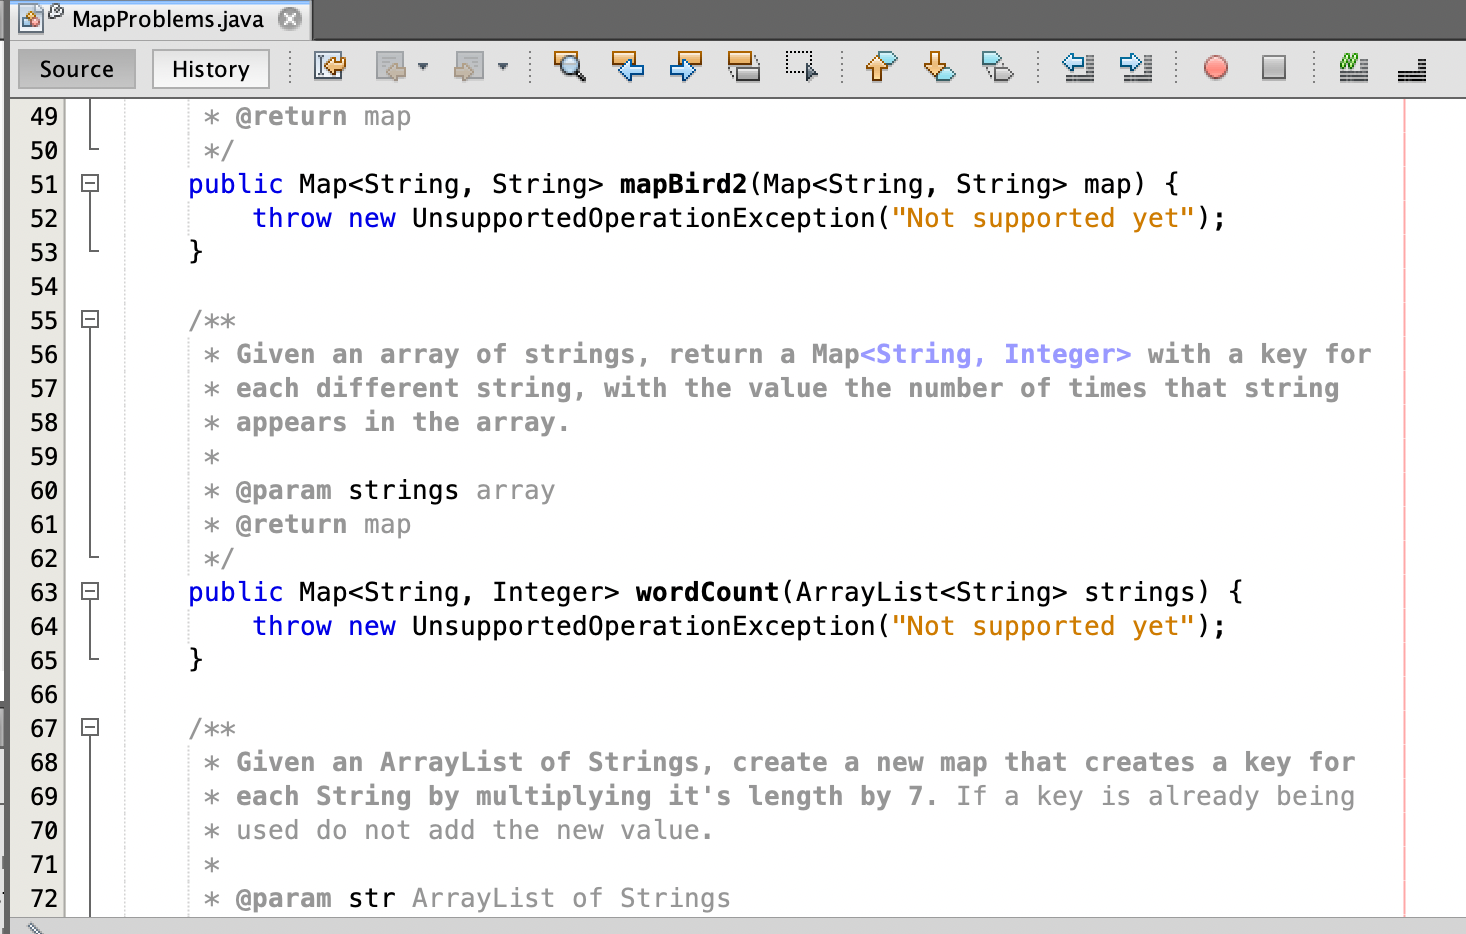Start macro recording
The width and height of the screenshot is (1466, 934).
[1214, 67]
